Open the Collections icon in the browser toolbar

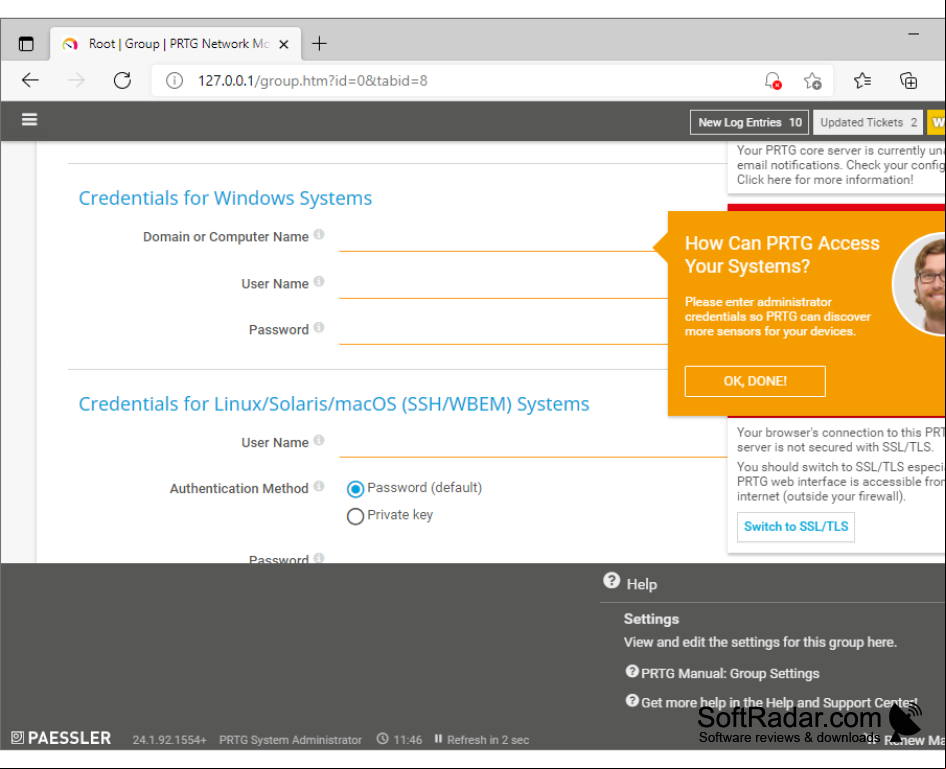point(908,80)
